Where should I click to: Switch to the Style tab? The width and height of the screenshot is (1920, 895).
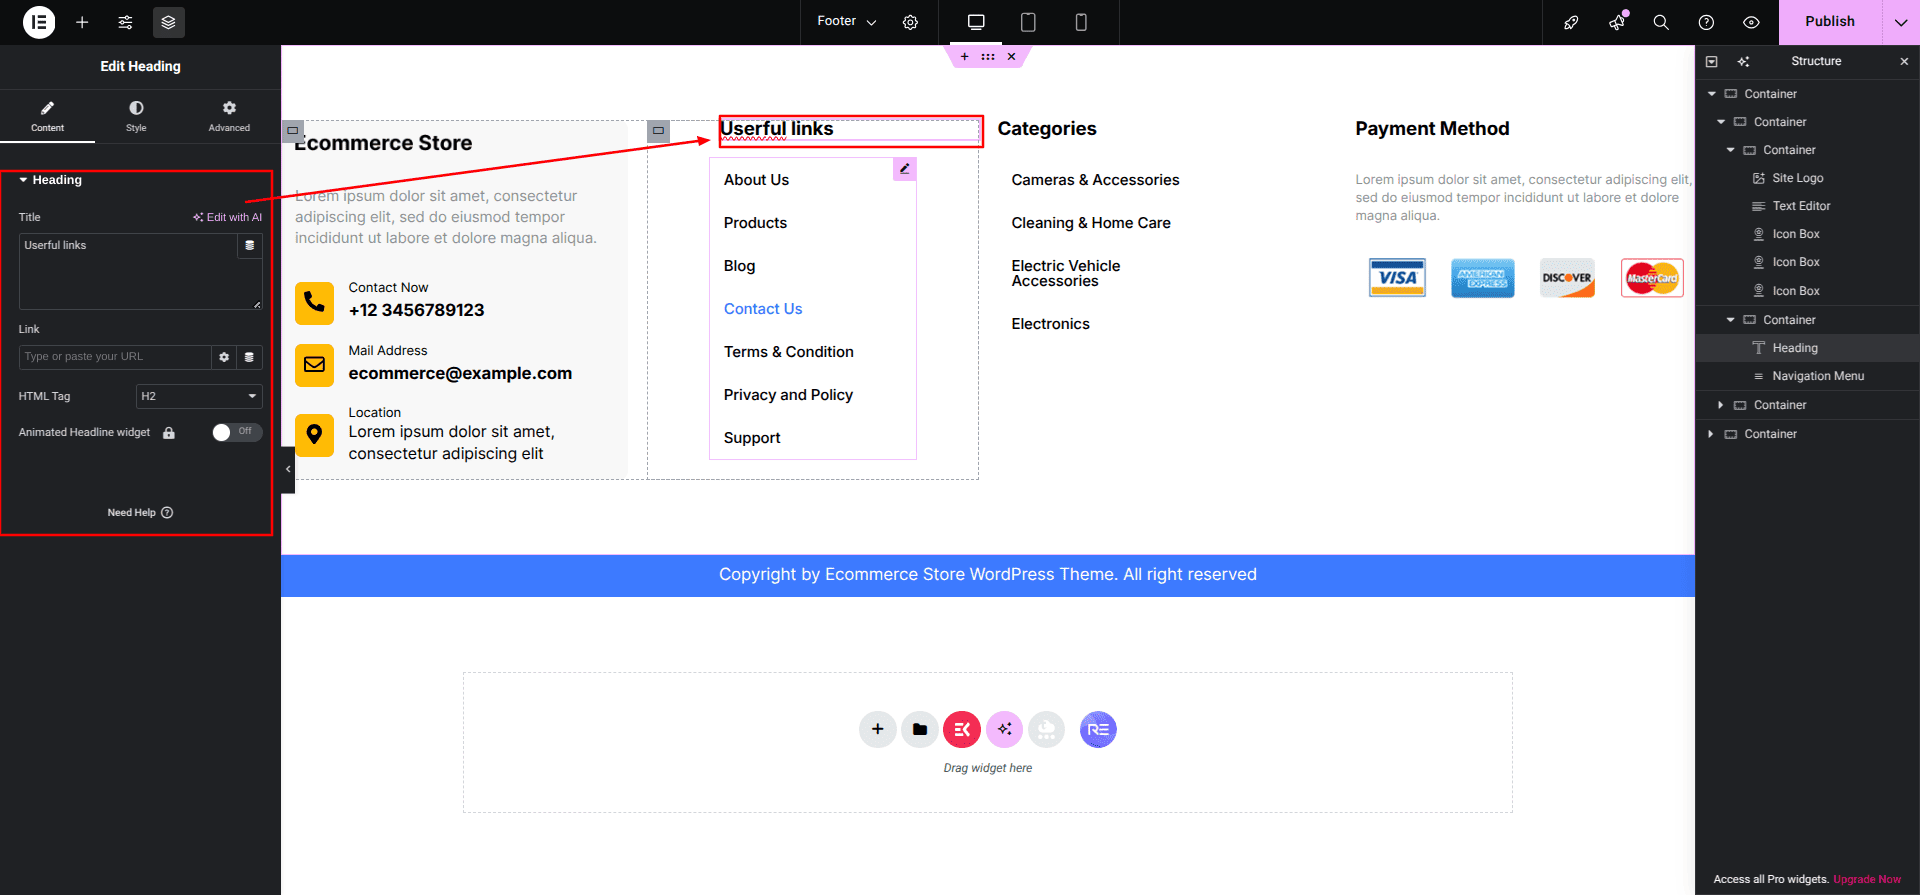(136, 116)
